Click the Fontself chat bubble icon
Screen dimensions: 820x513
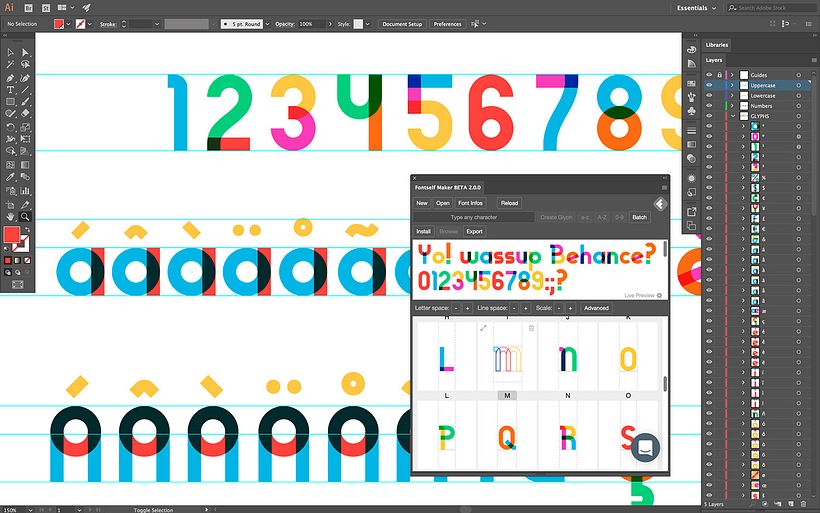[645, 448]
